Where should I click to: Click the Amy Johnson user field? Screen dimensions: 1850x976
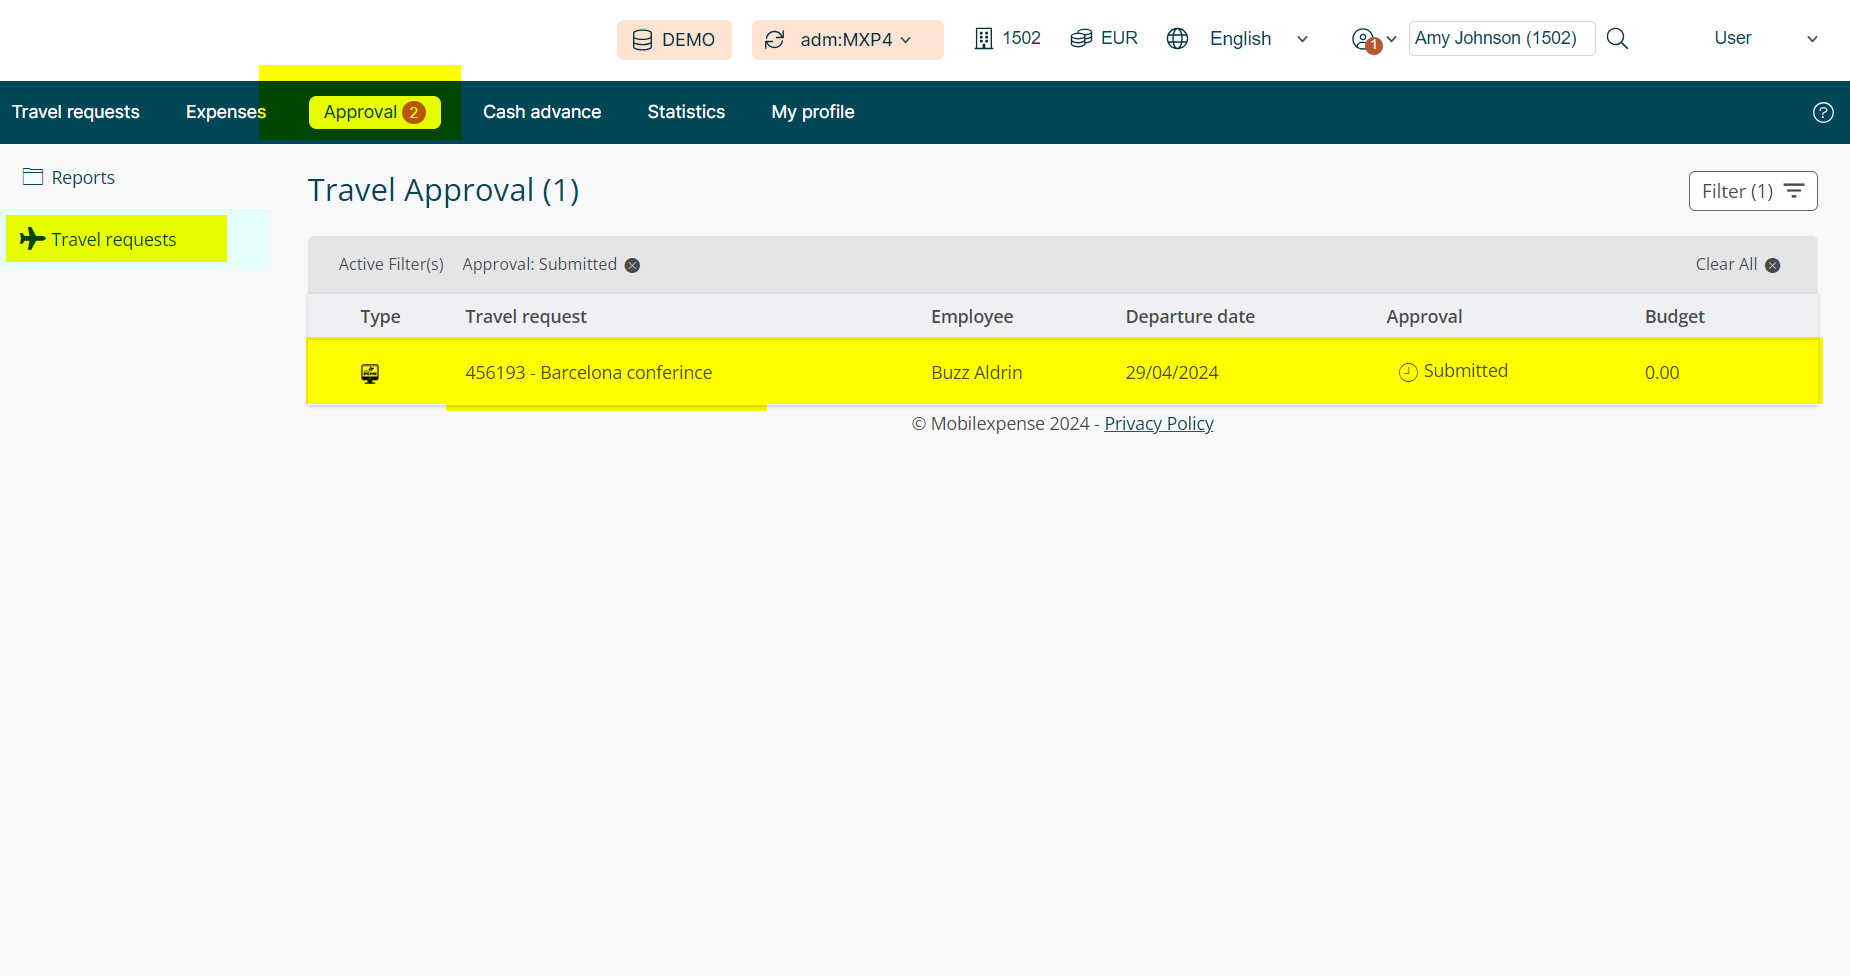(x=1500, y=39)
